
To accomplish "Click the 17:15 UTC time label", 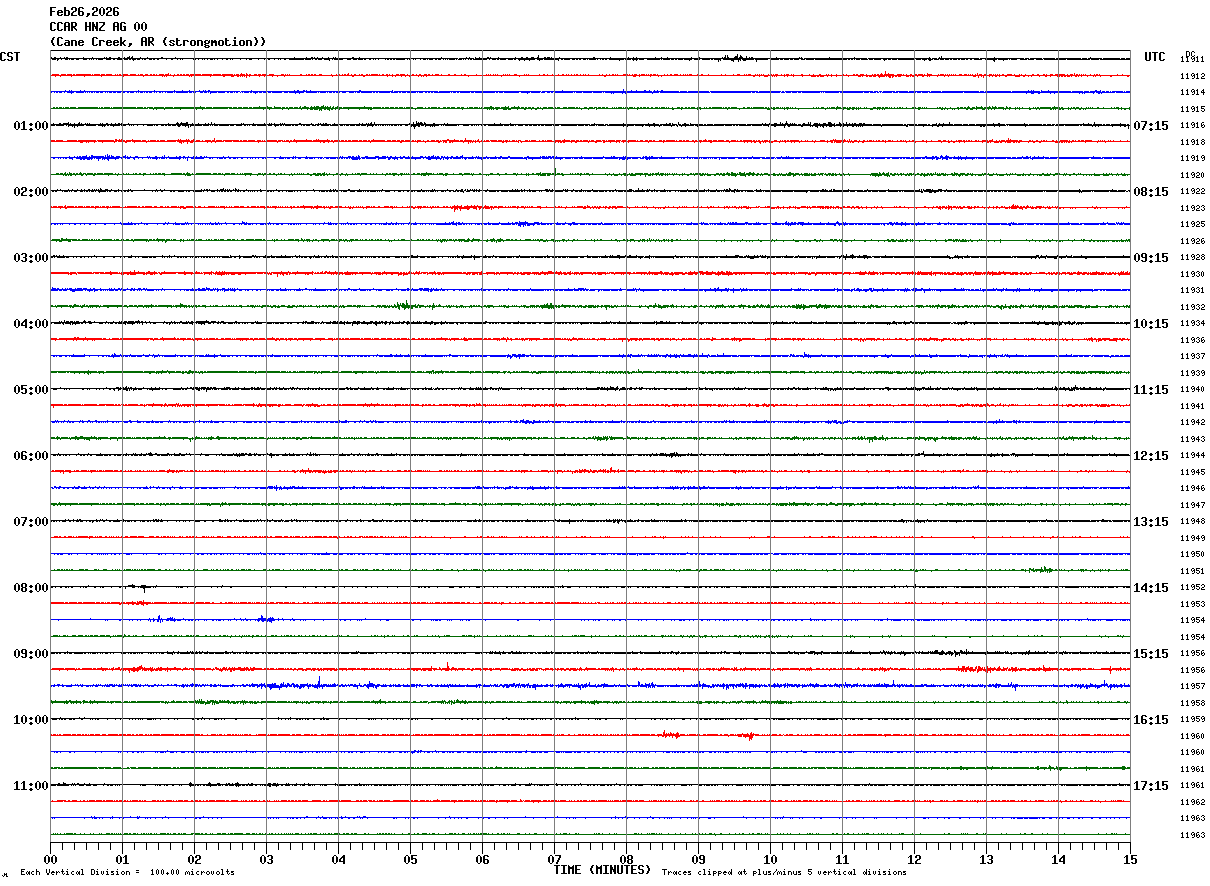I will point(1150,786).
